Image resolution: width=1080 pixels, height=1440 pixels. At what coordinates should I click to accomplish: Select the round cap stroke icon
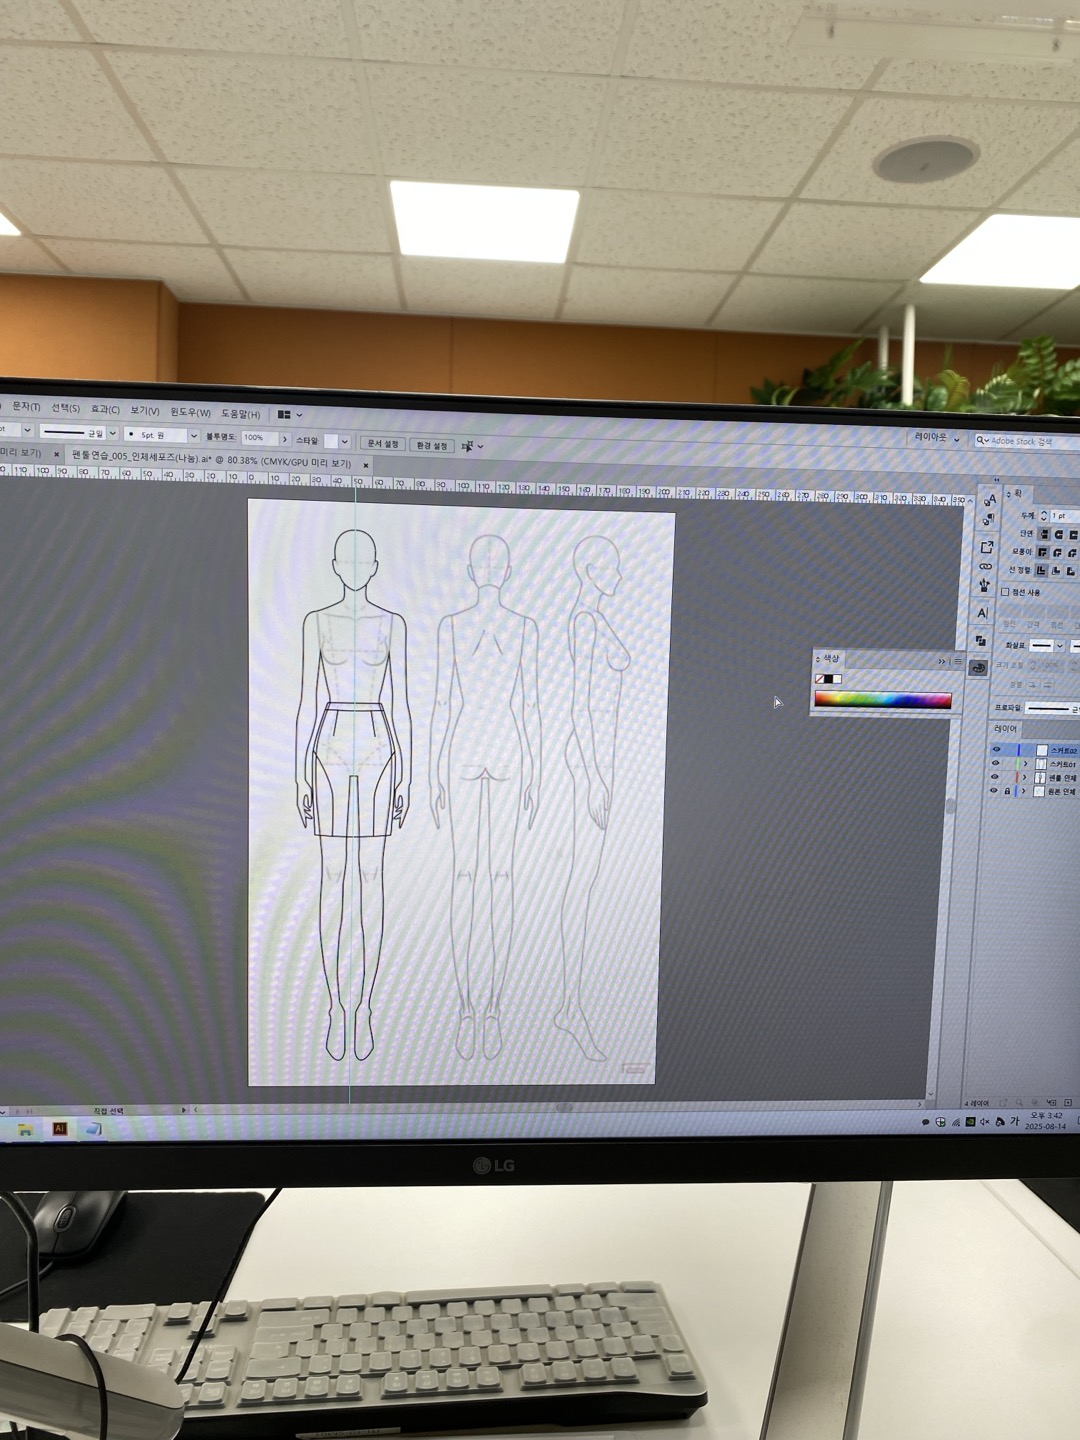click(x=1058, y=535)
